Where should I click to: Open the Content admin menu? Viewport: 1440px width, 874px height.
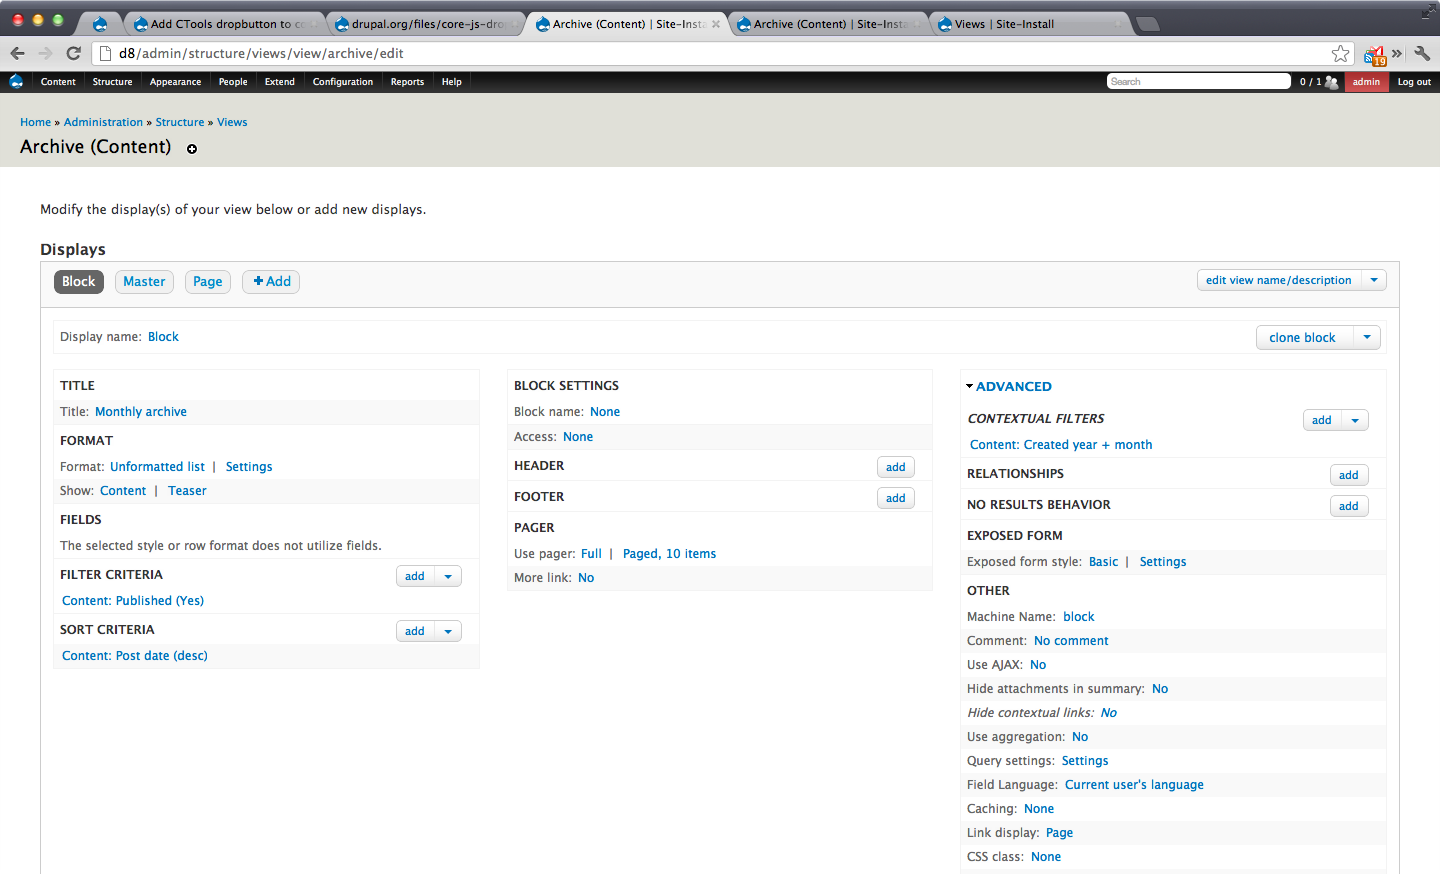tap(58, 82)
